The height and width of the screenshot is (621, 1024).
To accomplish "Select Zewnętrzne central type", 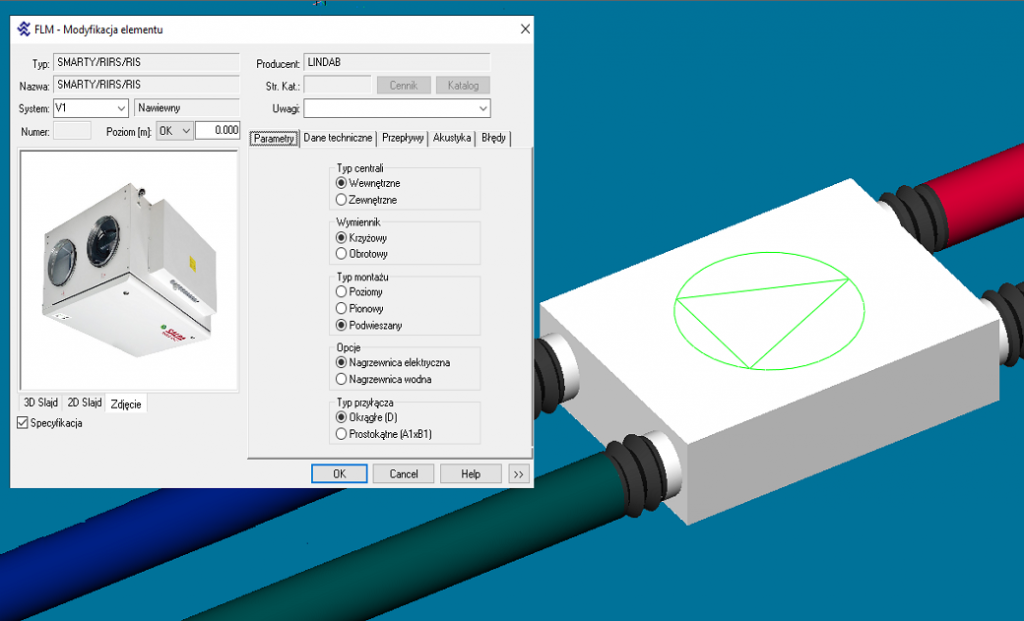I will (342, 200).
